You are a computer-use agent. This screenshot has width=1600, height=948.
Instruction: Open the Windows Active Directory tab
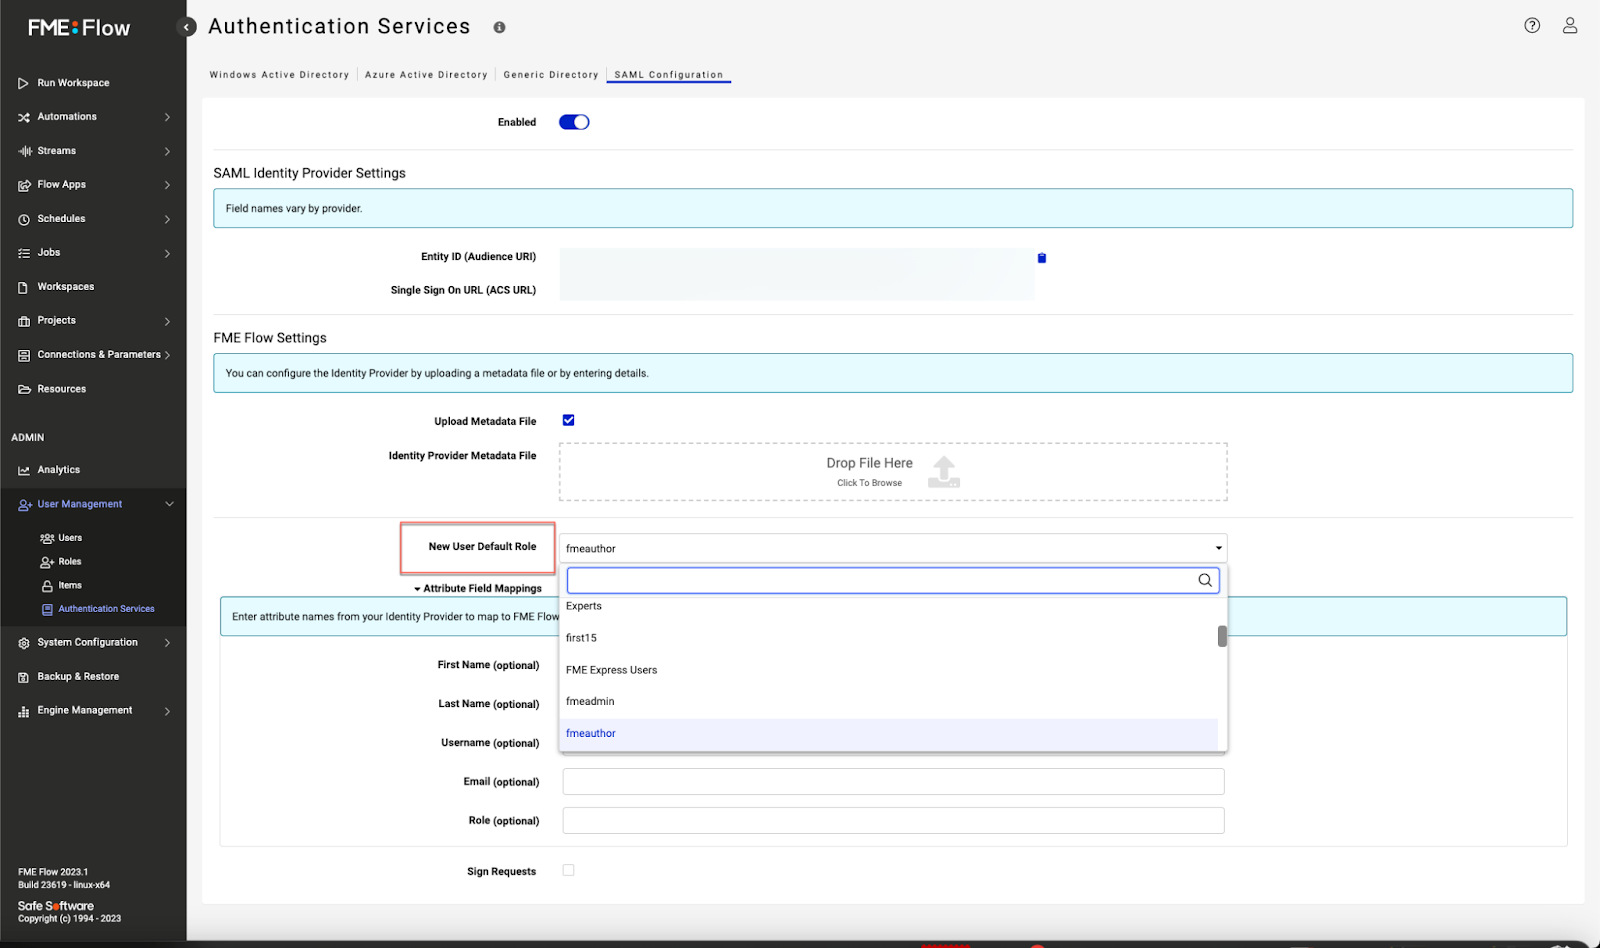click(279, 74)
